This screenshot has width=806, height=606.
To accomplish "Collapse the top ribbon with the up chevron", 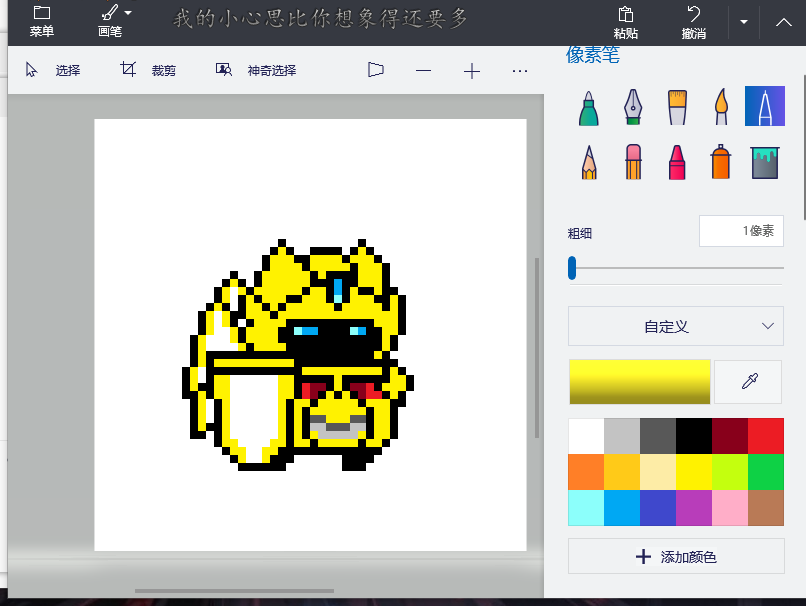I will click(x=783, y=22).
